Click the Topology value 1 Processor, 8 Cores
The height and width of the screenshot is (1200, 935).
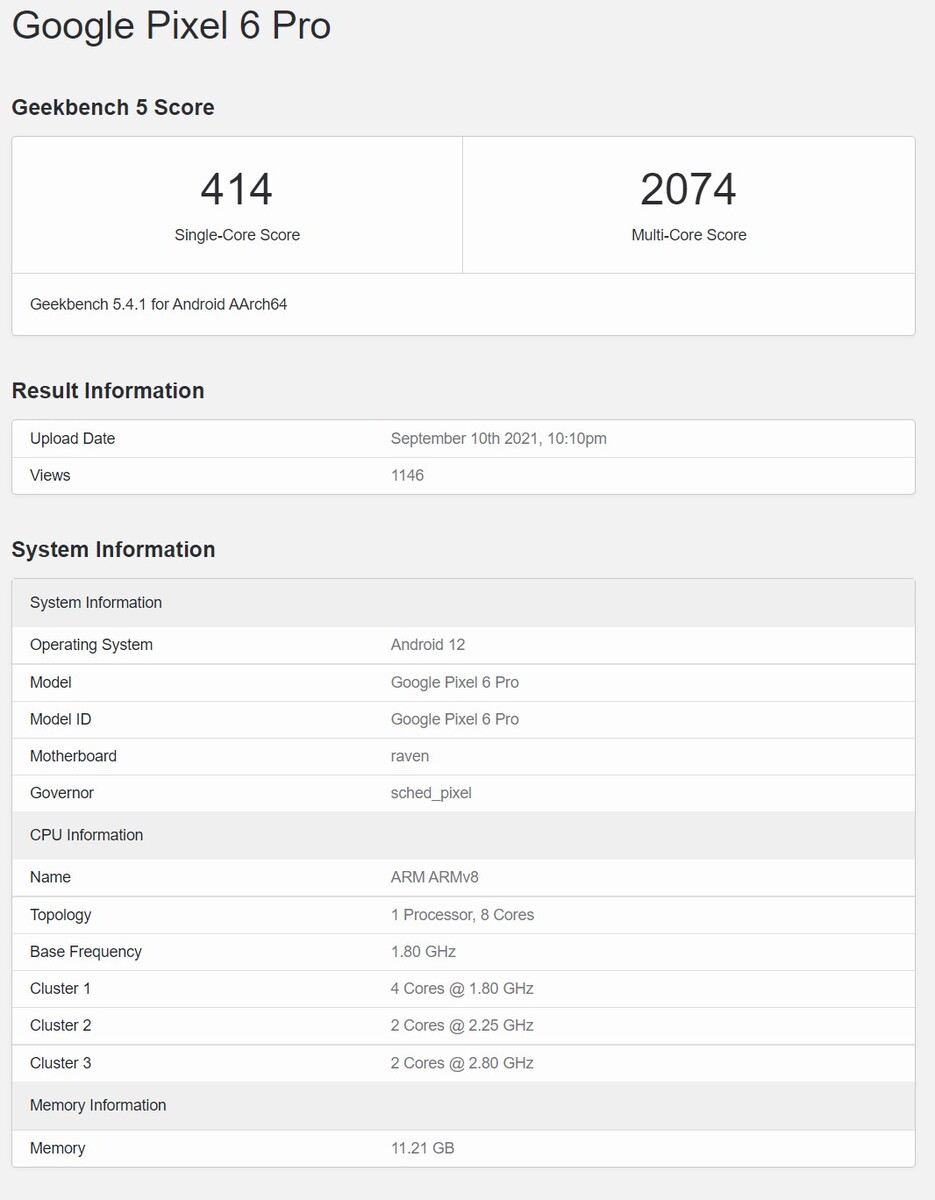pyautogui.click(x=462, y=914)
